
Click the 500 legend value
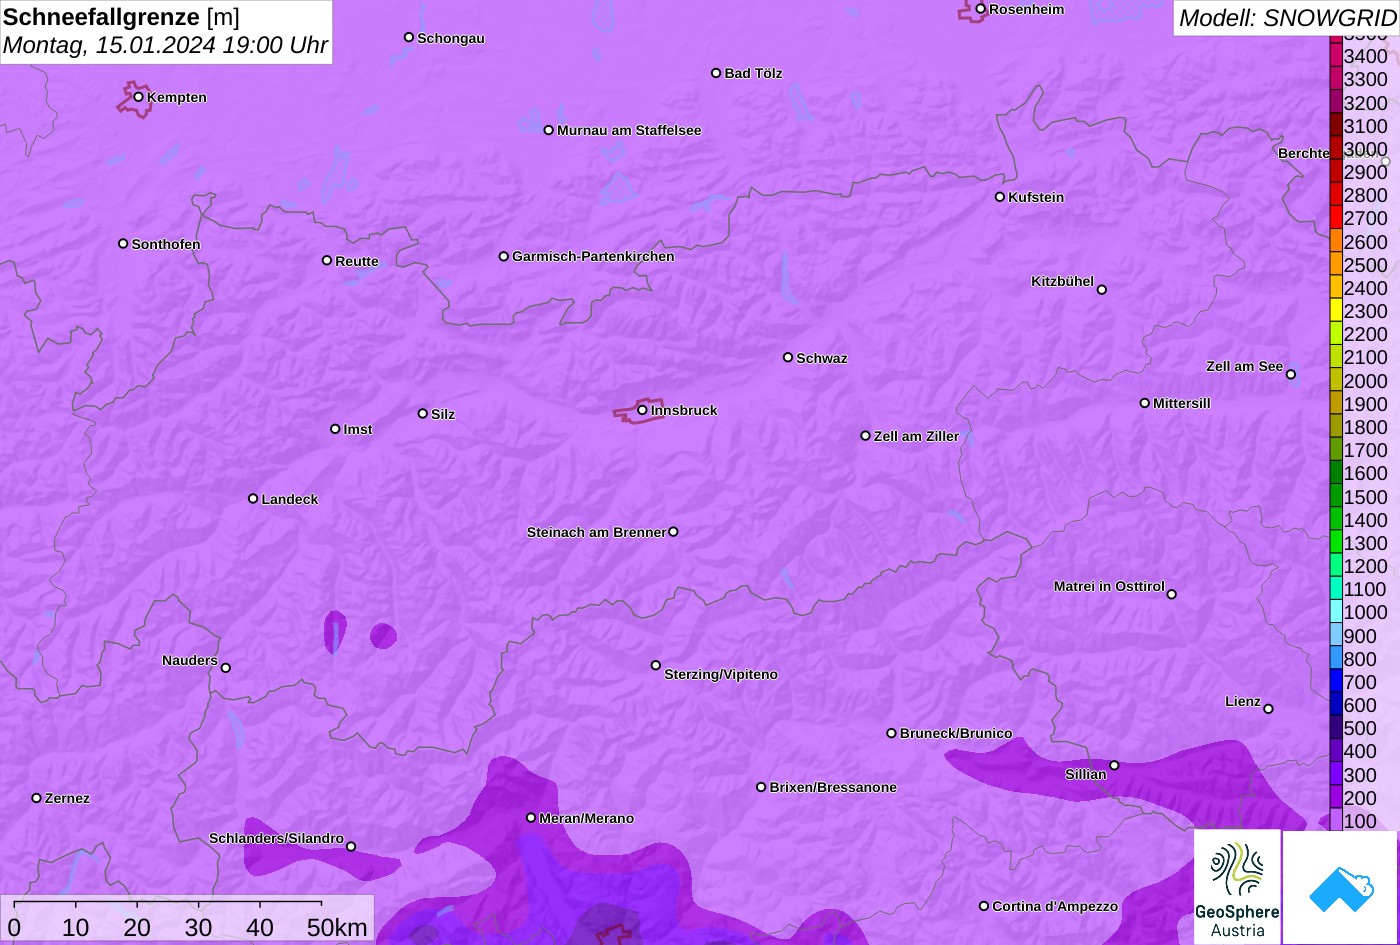[1360, 728]
